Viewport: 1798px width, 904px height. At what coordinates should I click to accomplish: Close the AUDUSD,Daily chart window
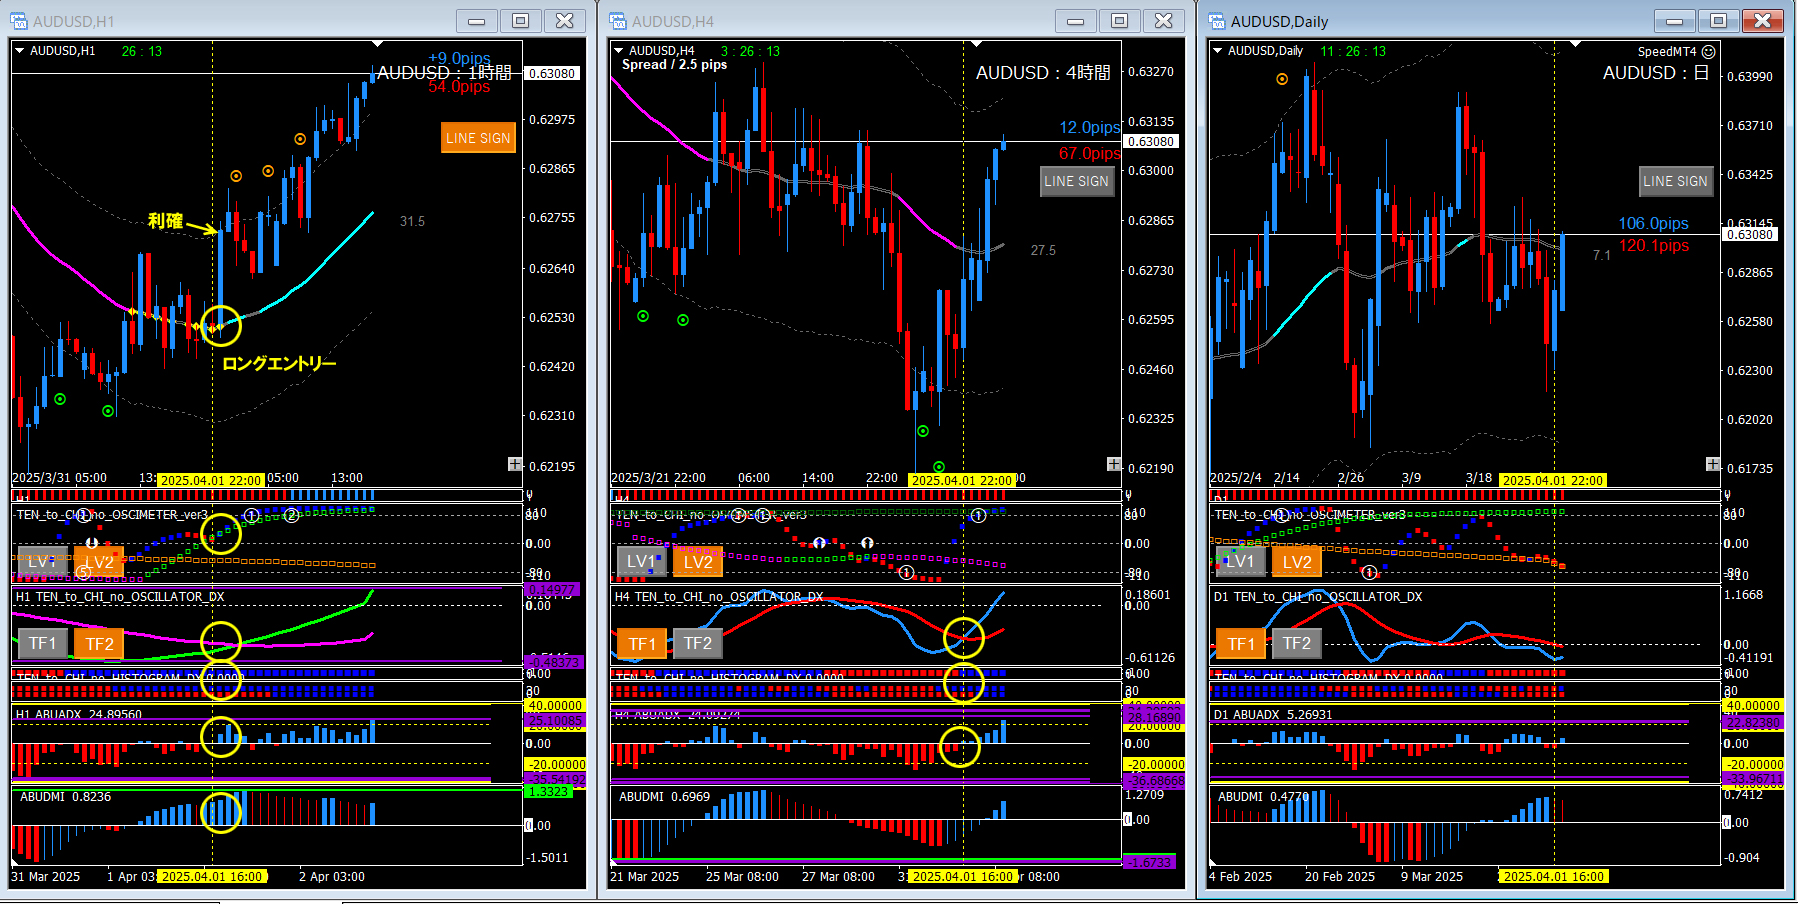(1763, 21)
